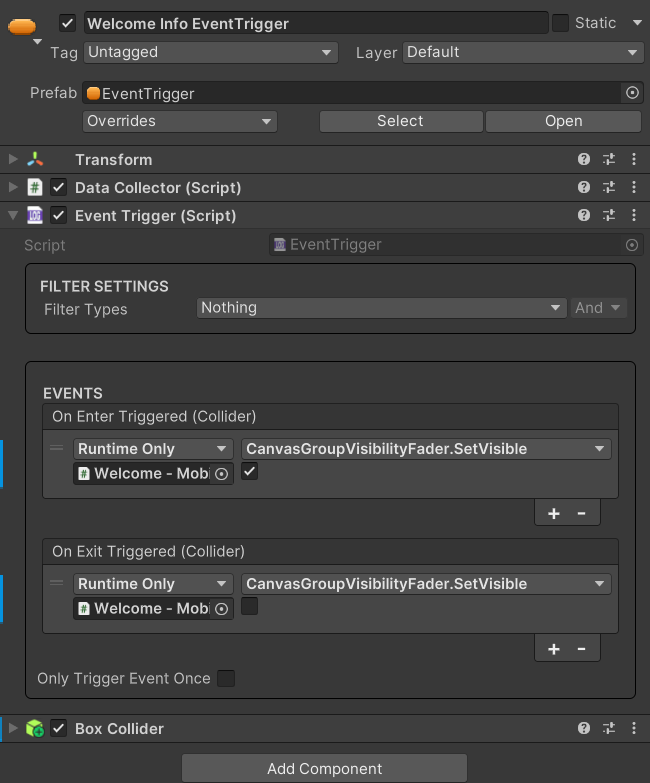This screenshot has height=783, width=650.
Task: Uncheck On Enter SetVisible argument
Action: 250,471
